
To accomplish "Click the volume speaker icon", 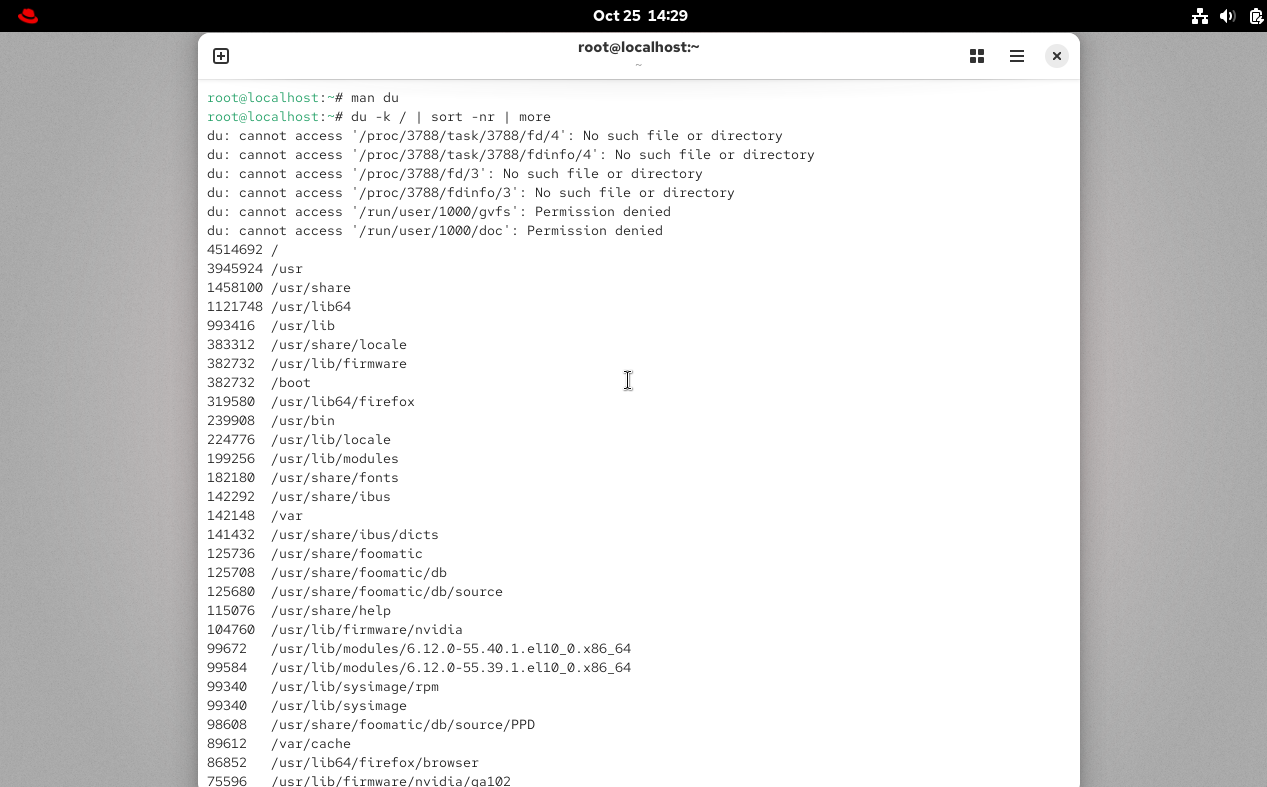I will pyautogui.click(x=1228, y=16).
